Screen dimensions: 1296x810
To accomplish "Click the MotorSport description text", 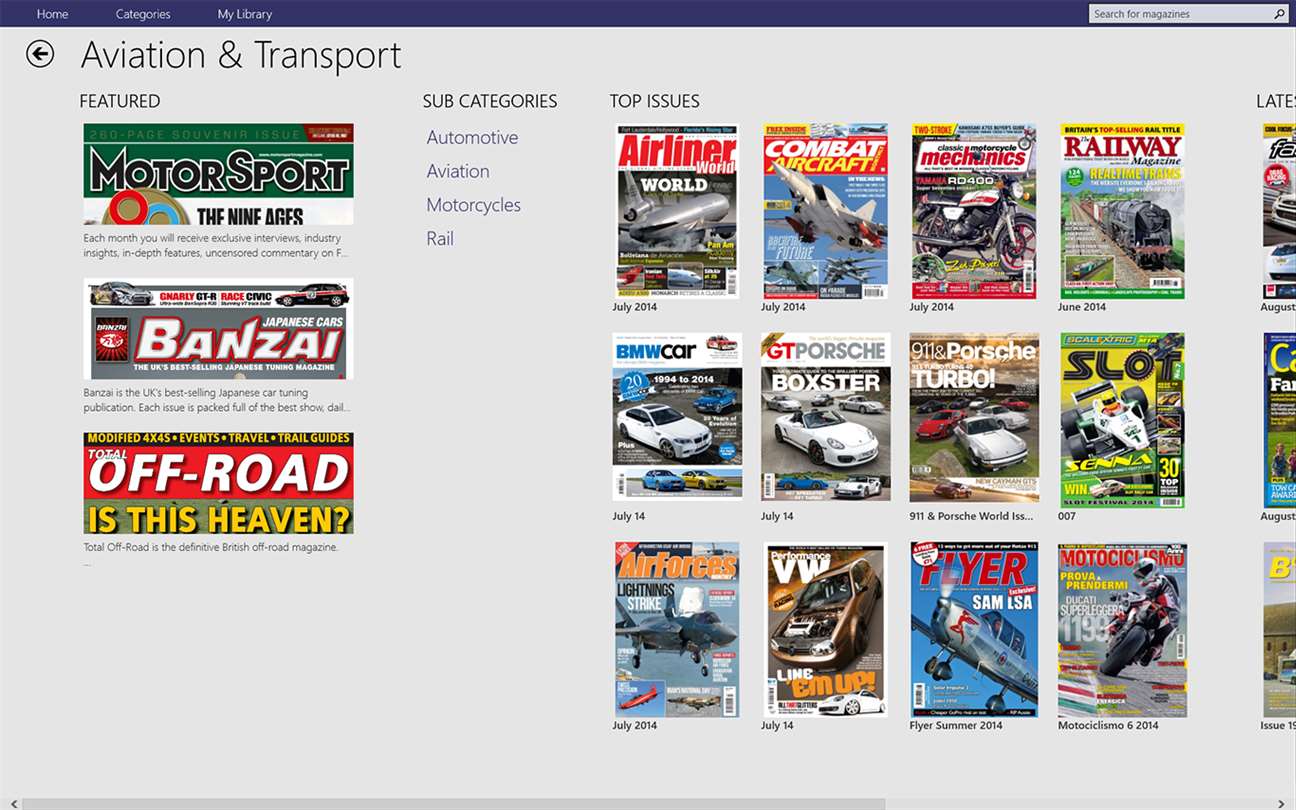I will point(216,246).
